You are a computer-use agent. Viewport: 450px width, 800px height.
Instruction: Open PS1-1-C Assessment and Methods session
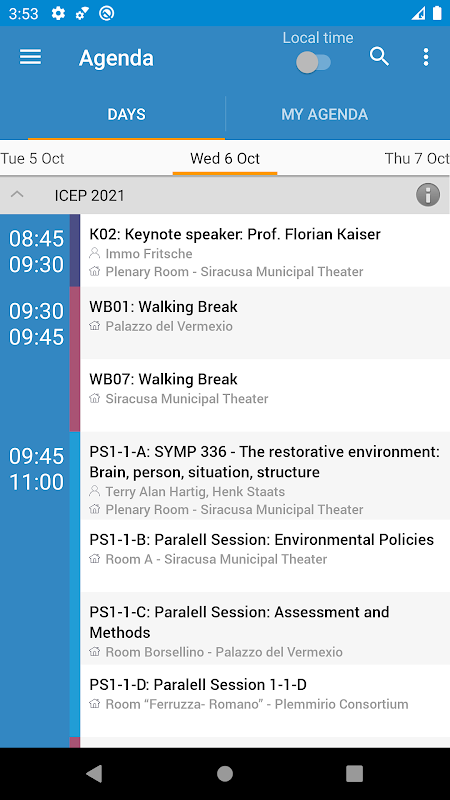265,629
